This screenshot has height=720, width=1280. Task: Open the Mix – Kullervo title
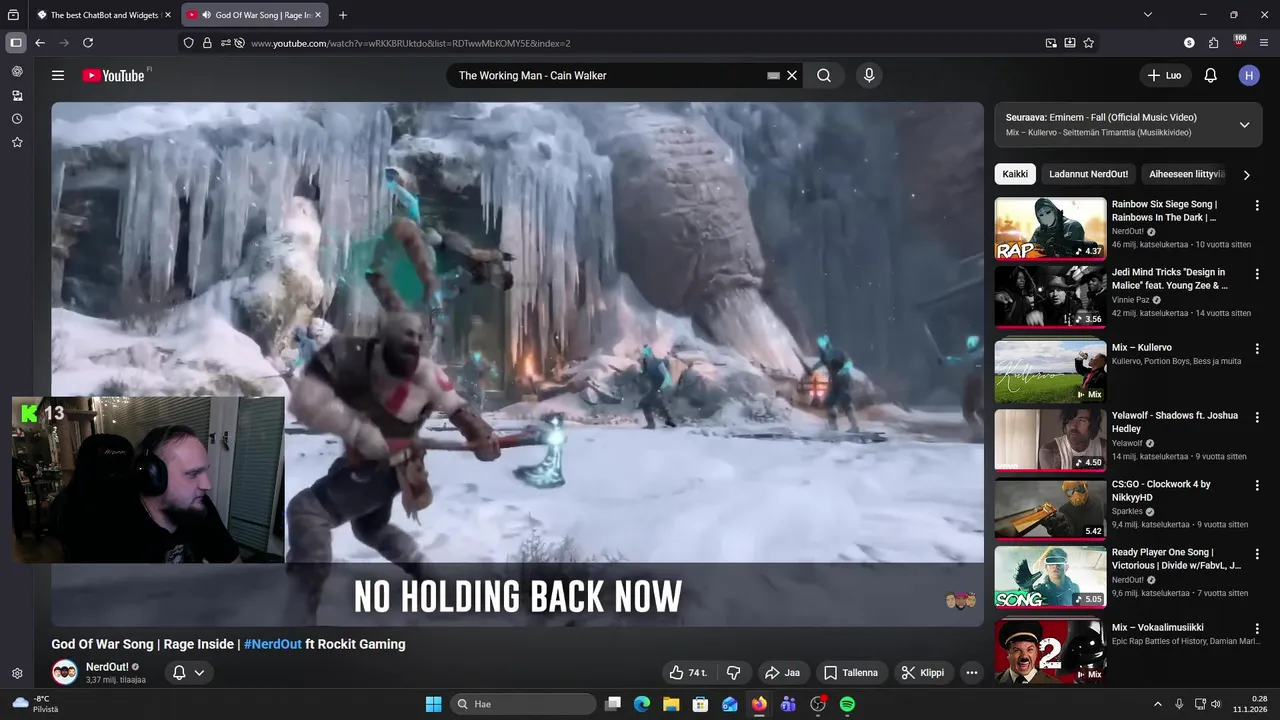click(1141, 347)
